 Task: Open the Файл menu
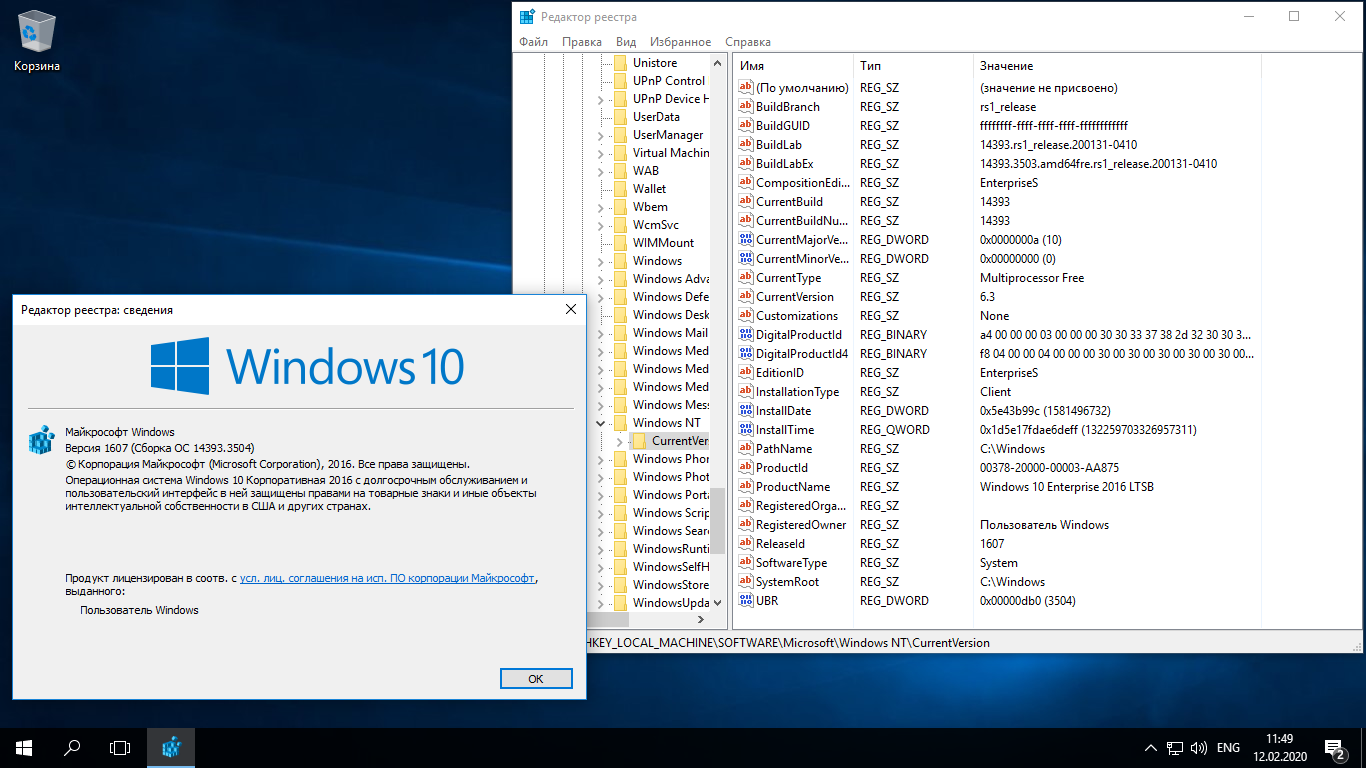coord(533,42)
